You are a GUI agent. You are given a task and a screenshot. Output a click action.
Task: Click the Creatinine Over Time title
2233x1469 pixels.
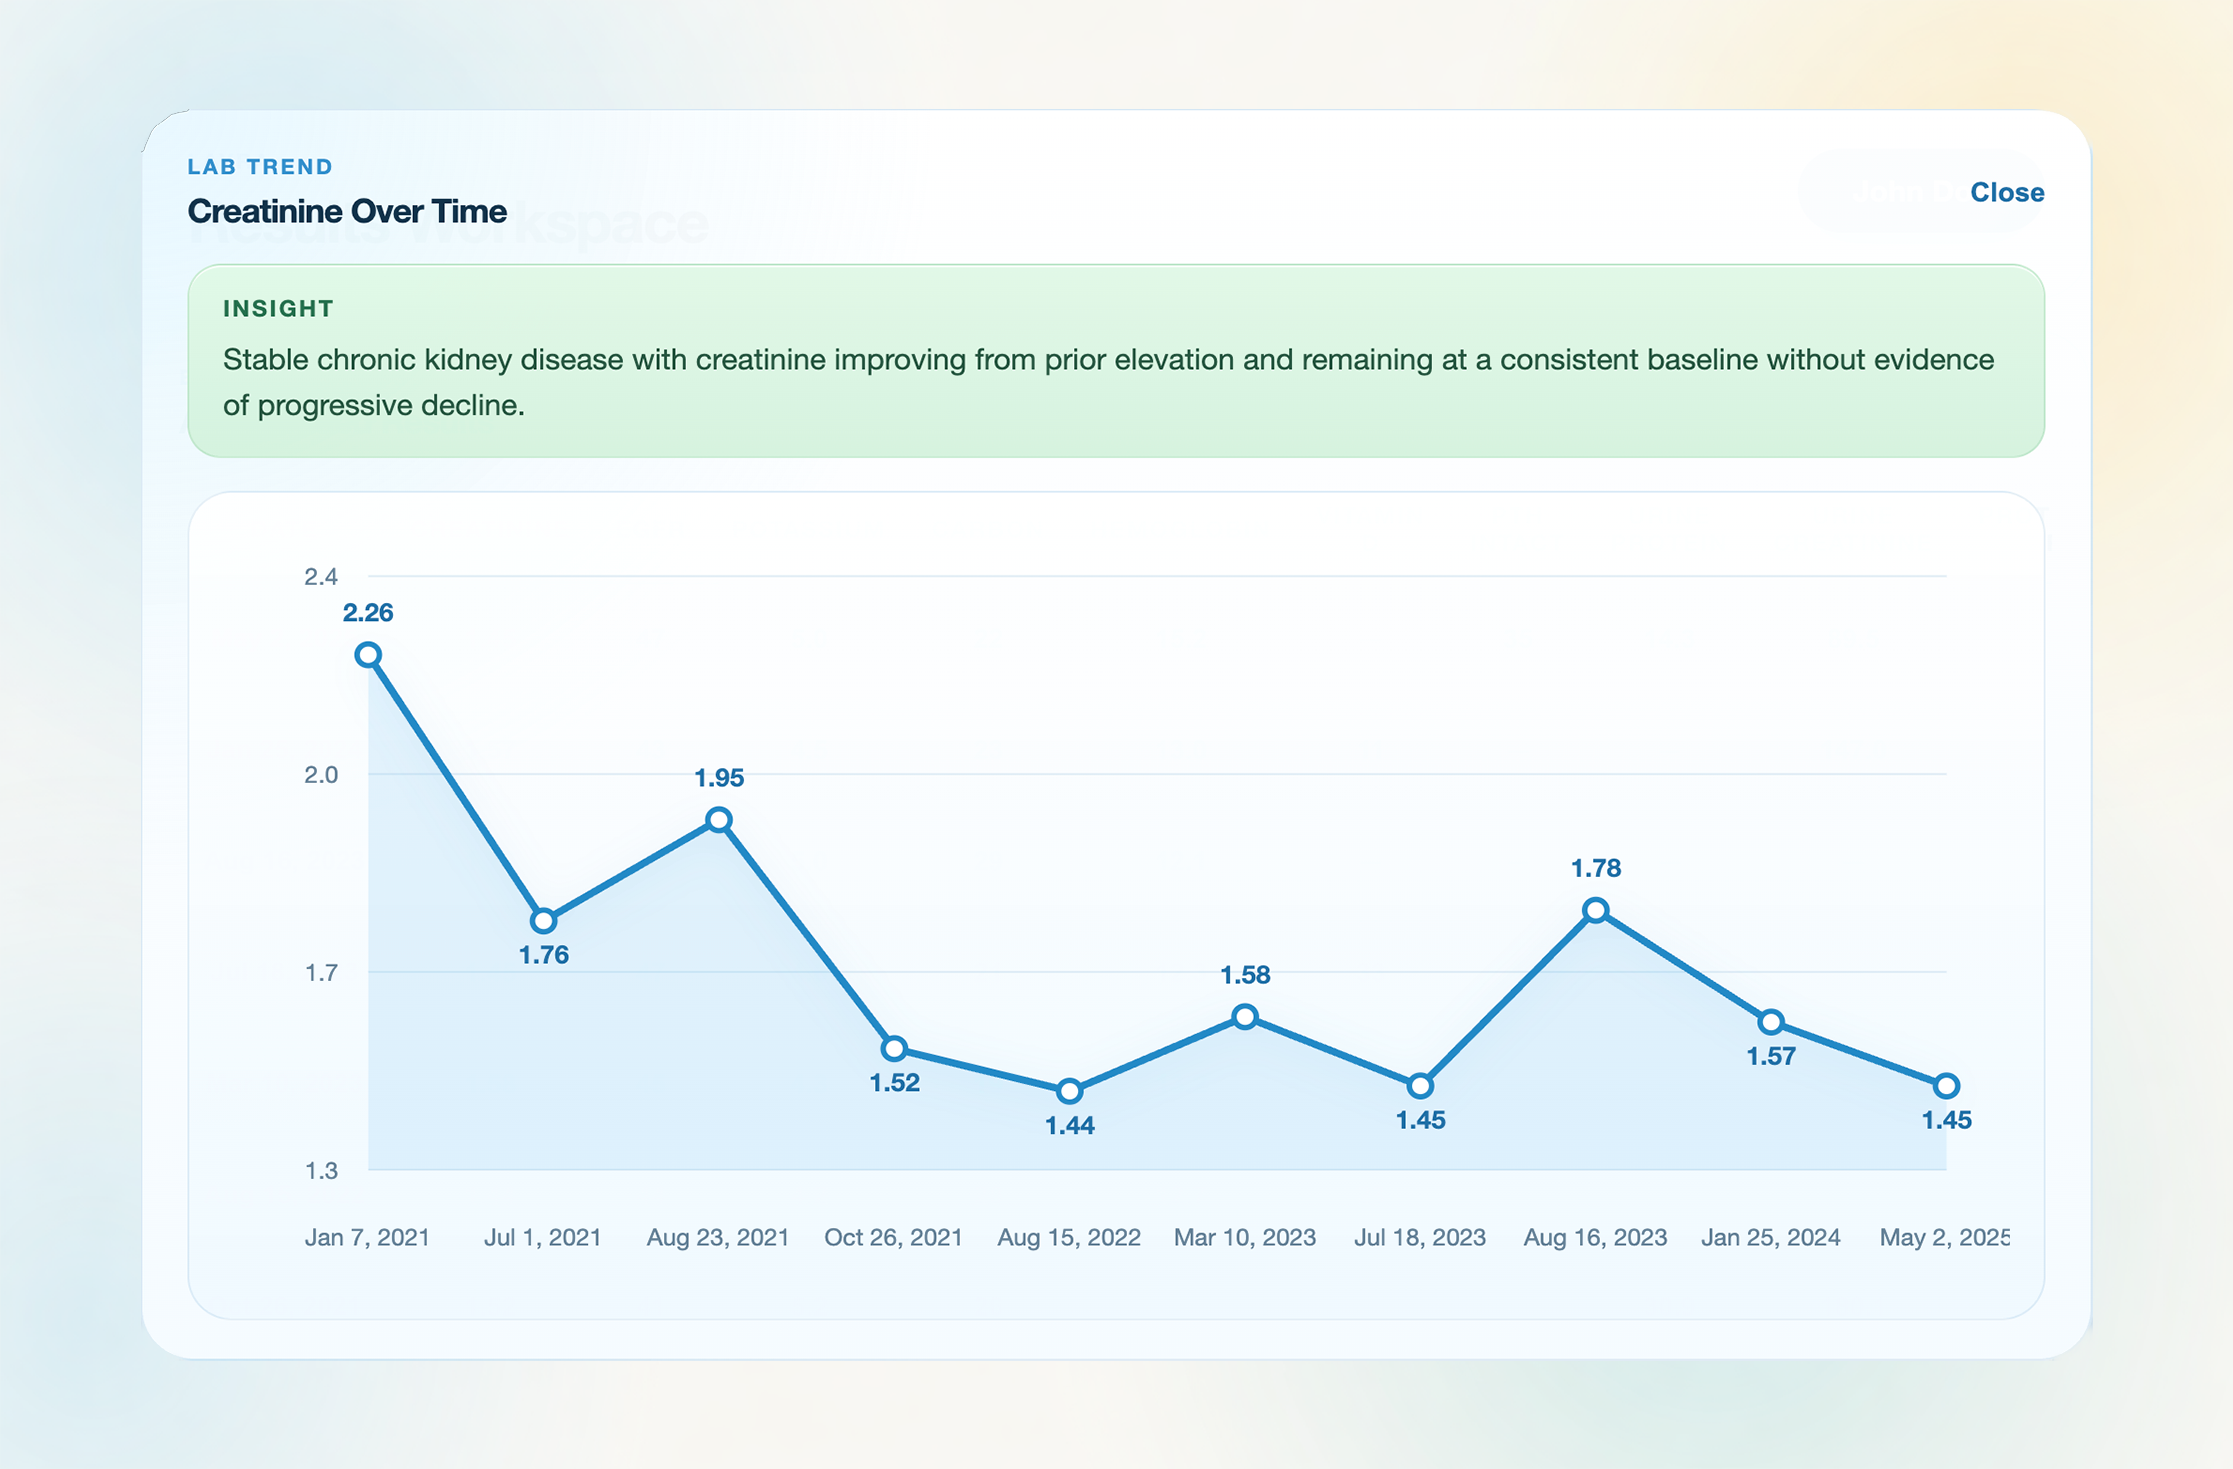click(x=347, y=211)
